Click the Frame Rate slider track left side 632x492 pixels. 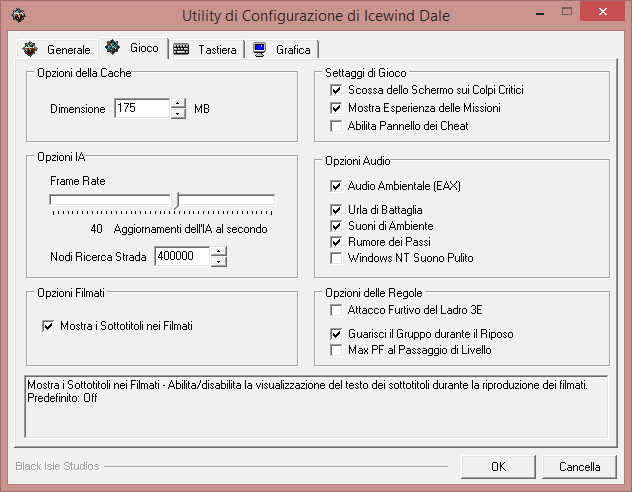pos(111,199)
